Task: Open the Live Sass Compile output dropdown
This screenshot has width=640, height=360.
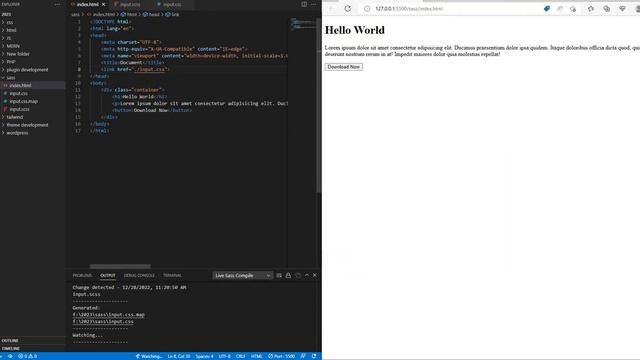Action: [x=242, y=276]
